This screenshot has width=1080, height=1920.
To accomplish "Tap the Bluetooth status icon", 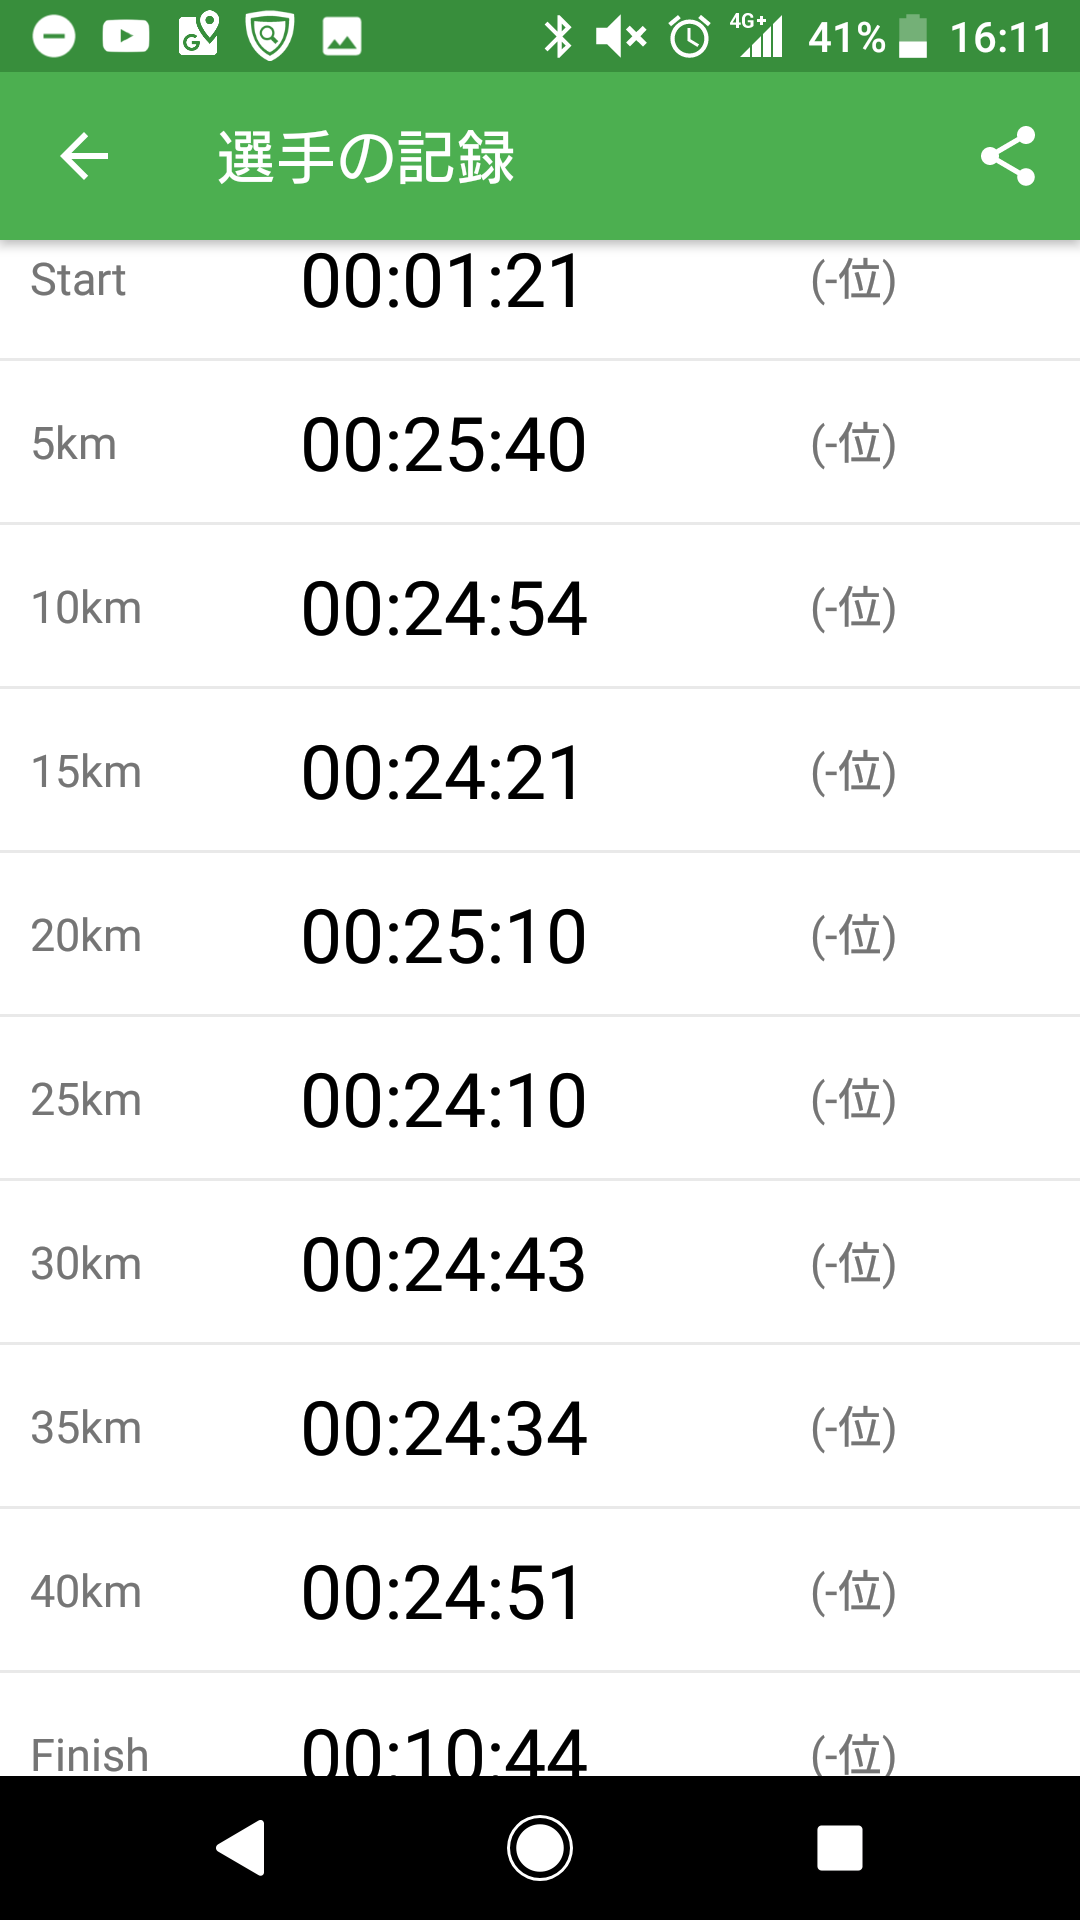I will pos(557,38).
